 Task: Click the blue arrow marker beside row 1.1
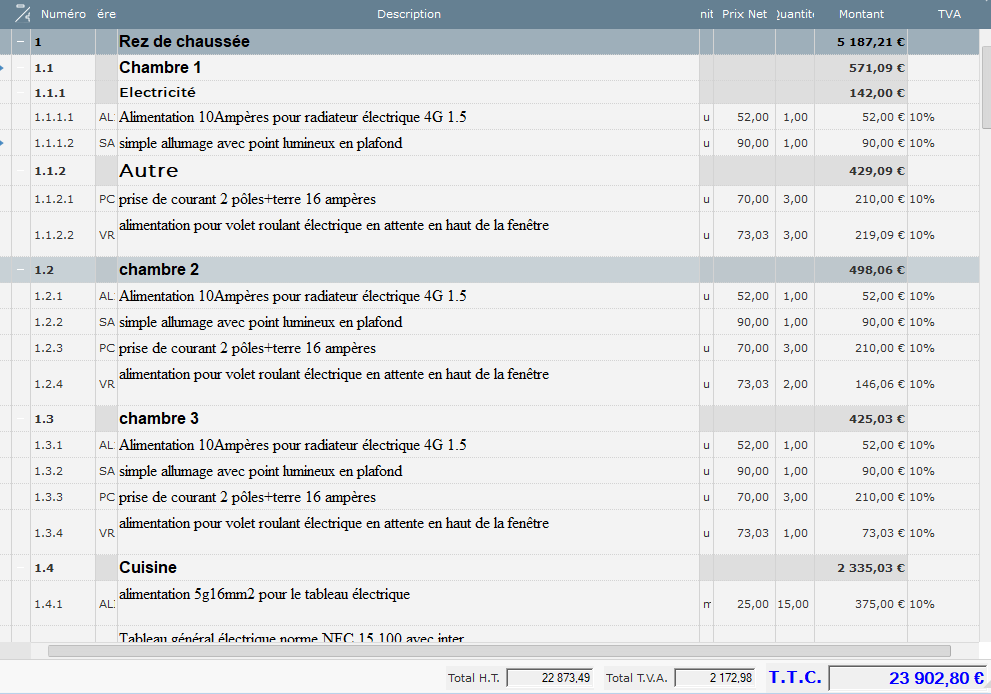pyautogui.click(x=3, y=68)
